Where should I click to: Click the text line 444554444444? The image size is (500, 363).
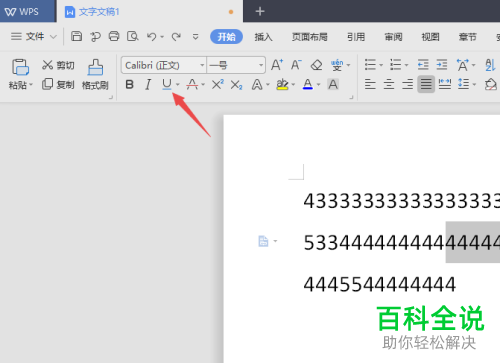[x=380, y=284]
